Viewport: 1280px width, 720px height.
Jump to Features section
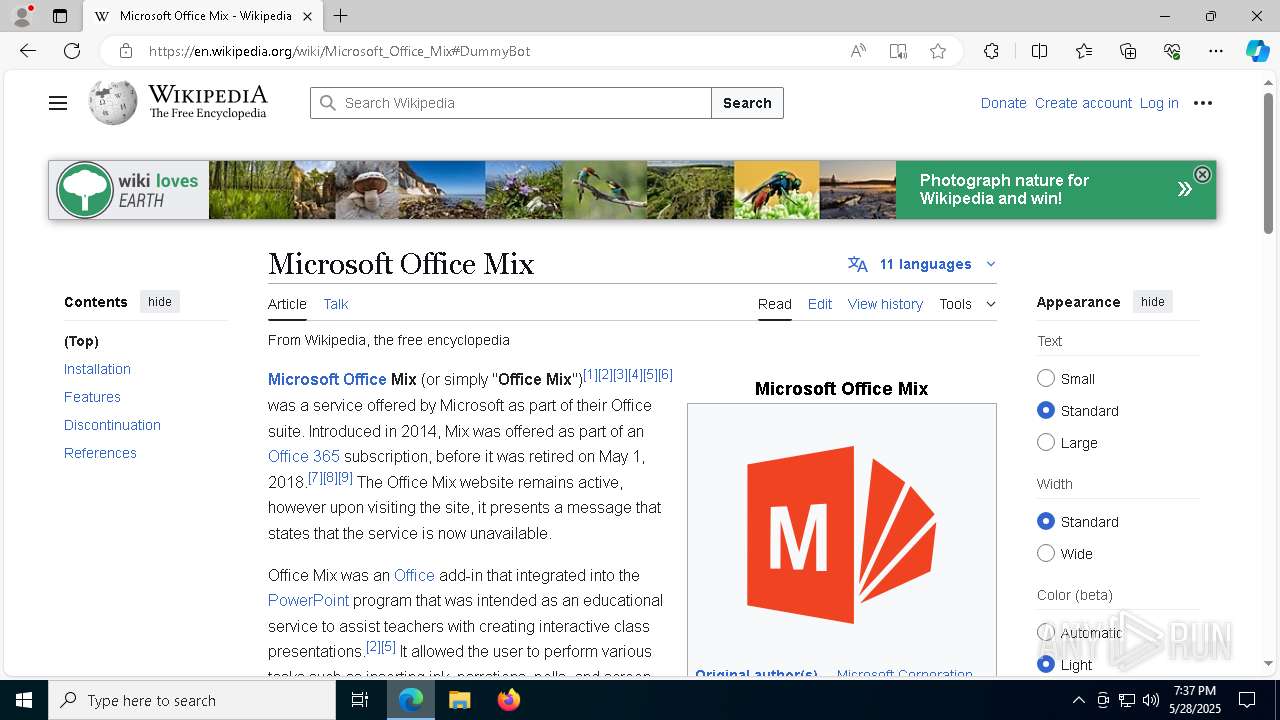(x=92, y=397)
